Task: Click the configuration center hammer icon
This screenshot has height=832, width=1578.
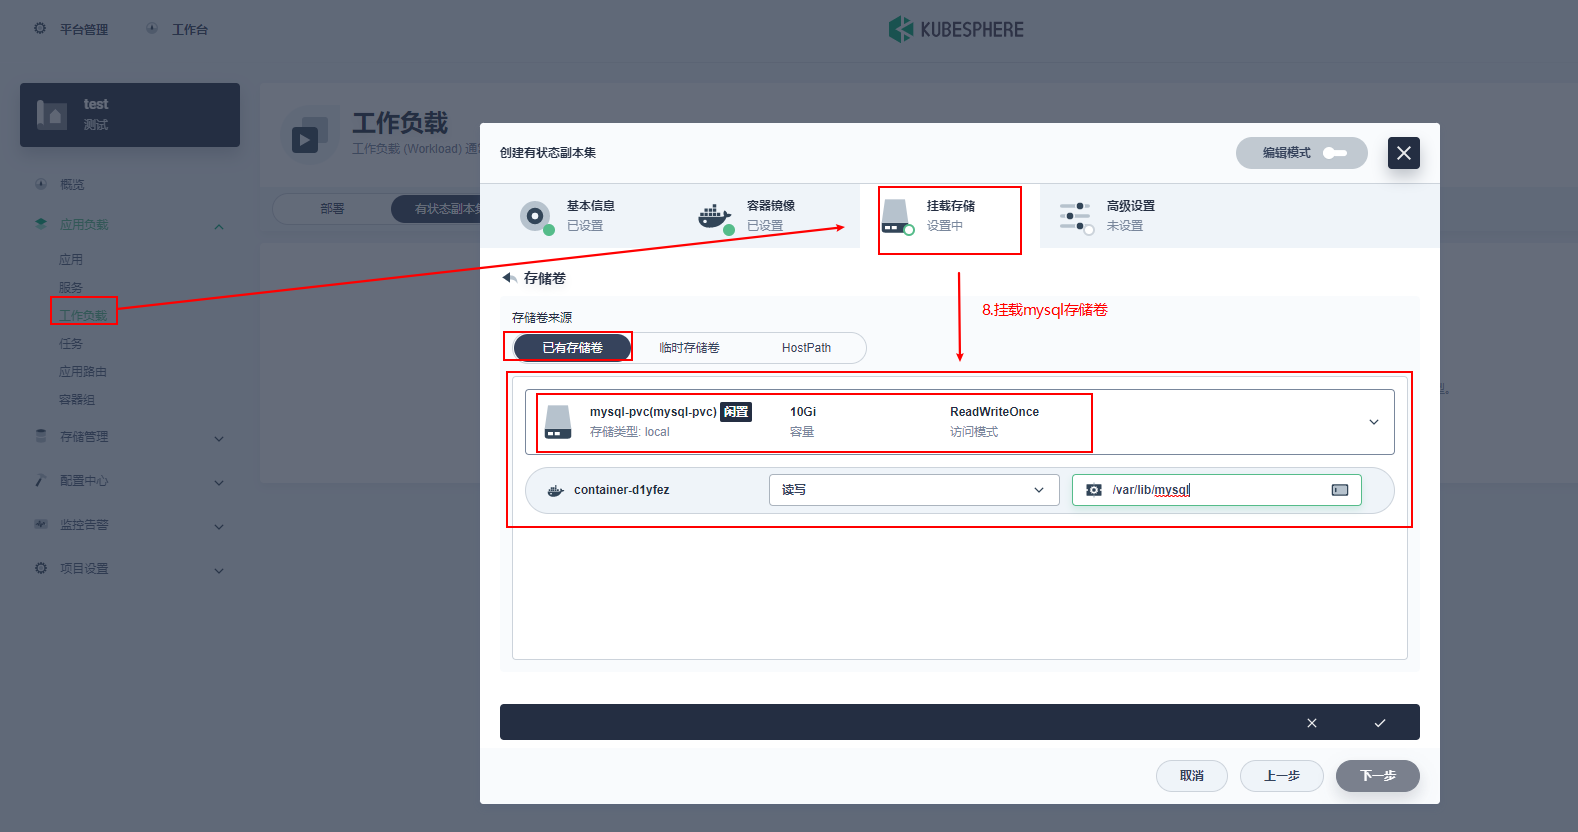Action: 41,480
